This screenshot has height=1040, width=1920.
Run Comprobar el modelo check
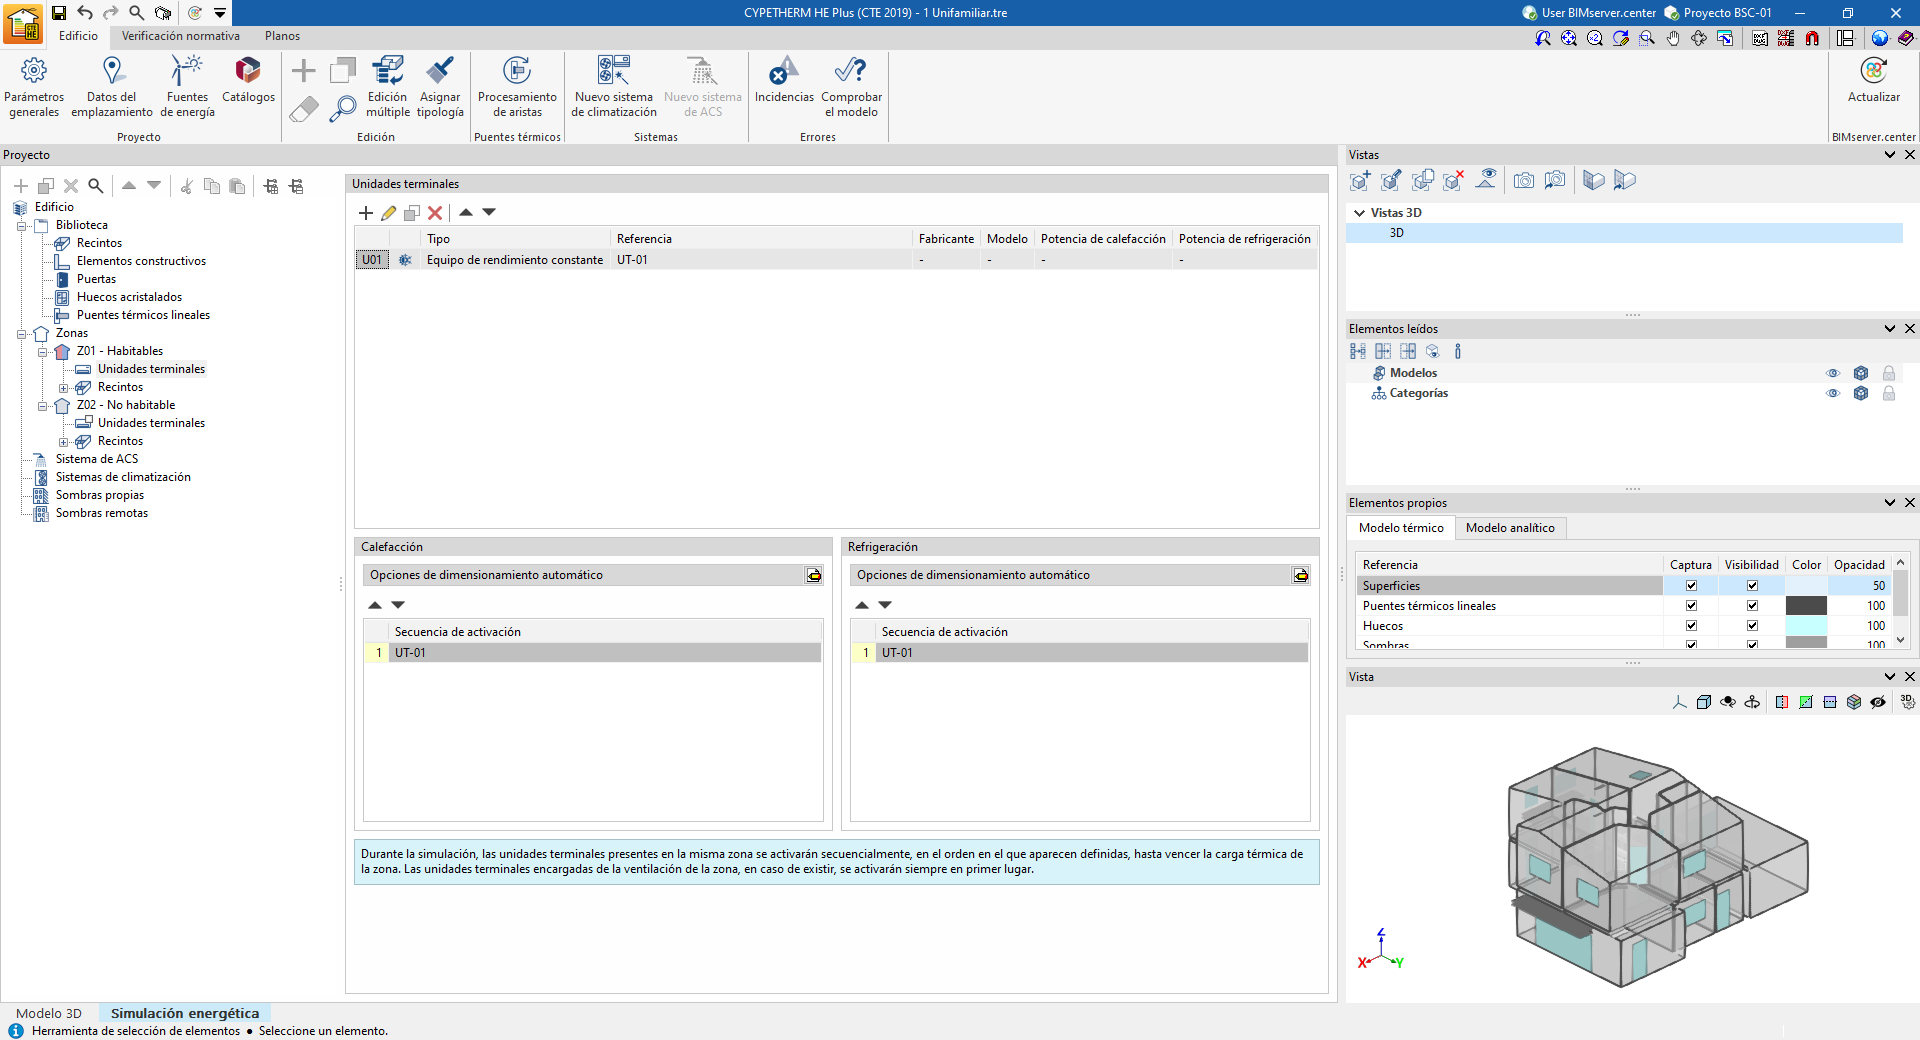[x=851, y=86]
